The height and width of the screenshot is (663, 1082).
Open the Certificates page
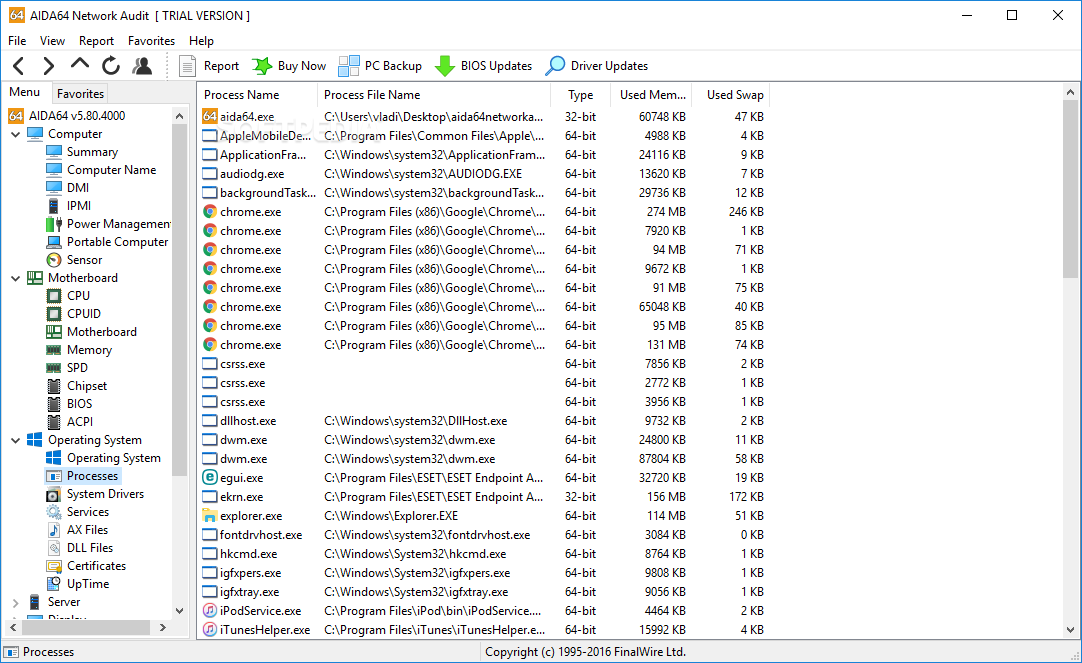pos(86,566)
